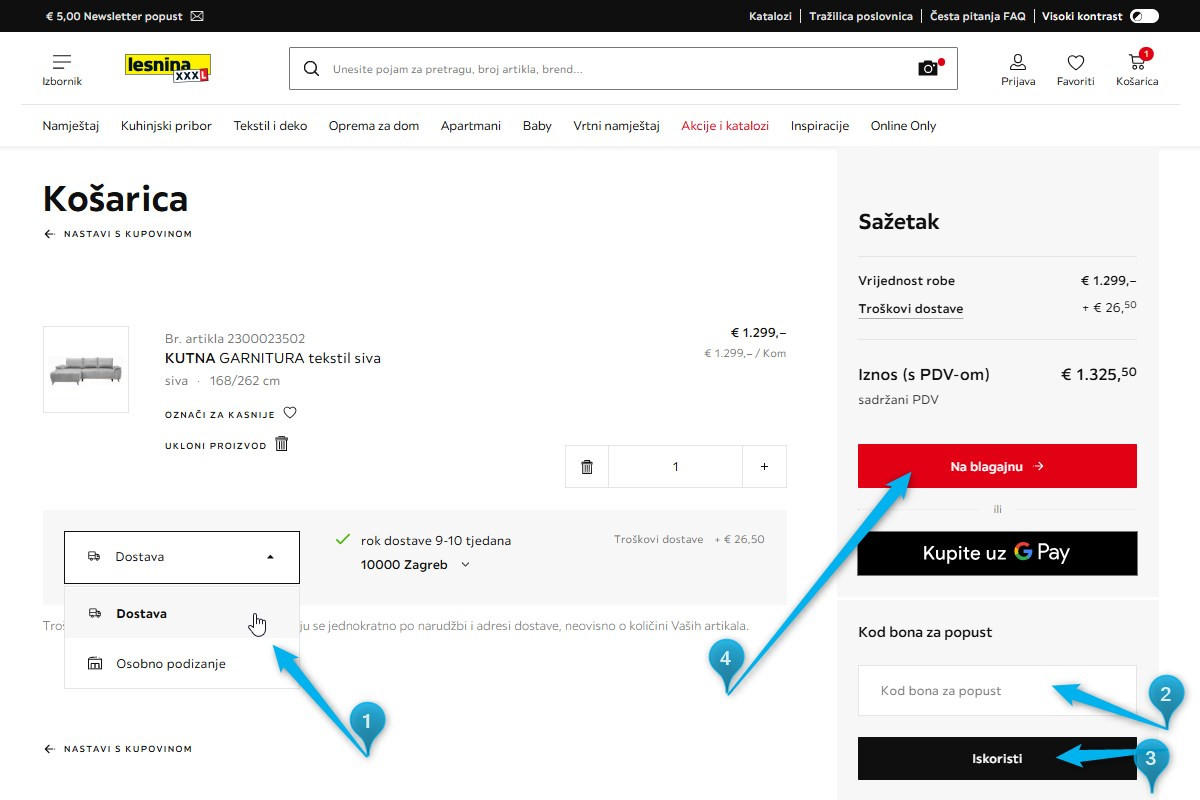Open Apartmani category
Screen dimensions: 1200x800
coord(471,126)
